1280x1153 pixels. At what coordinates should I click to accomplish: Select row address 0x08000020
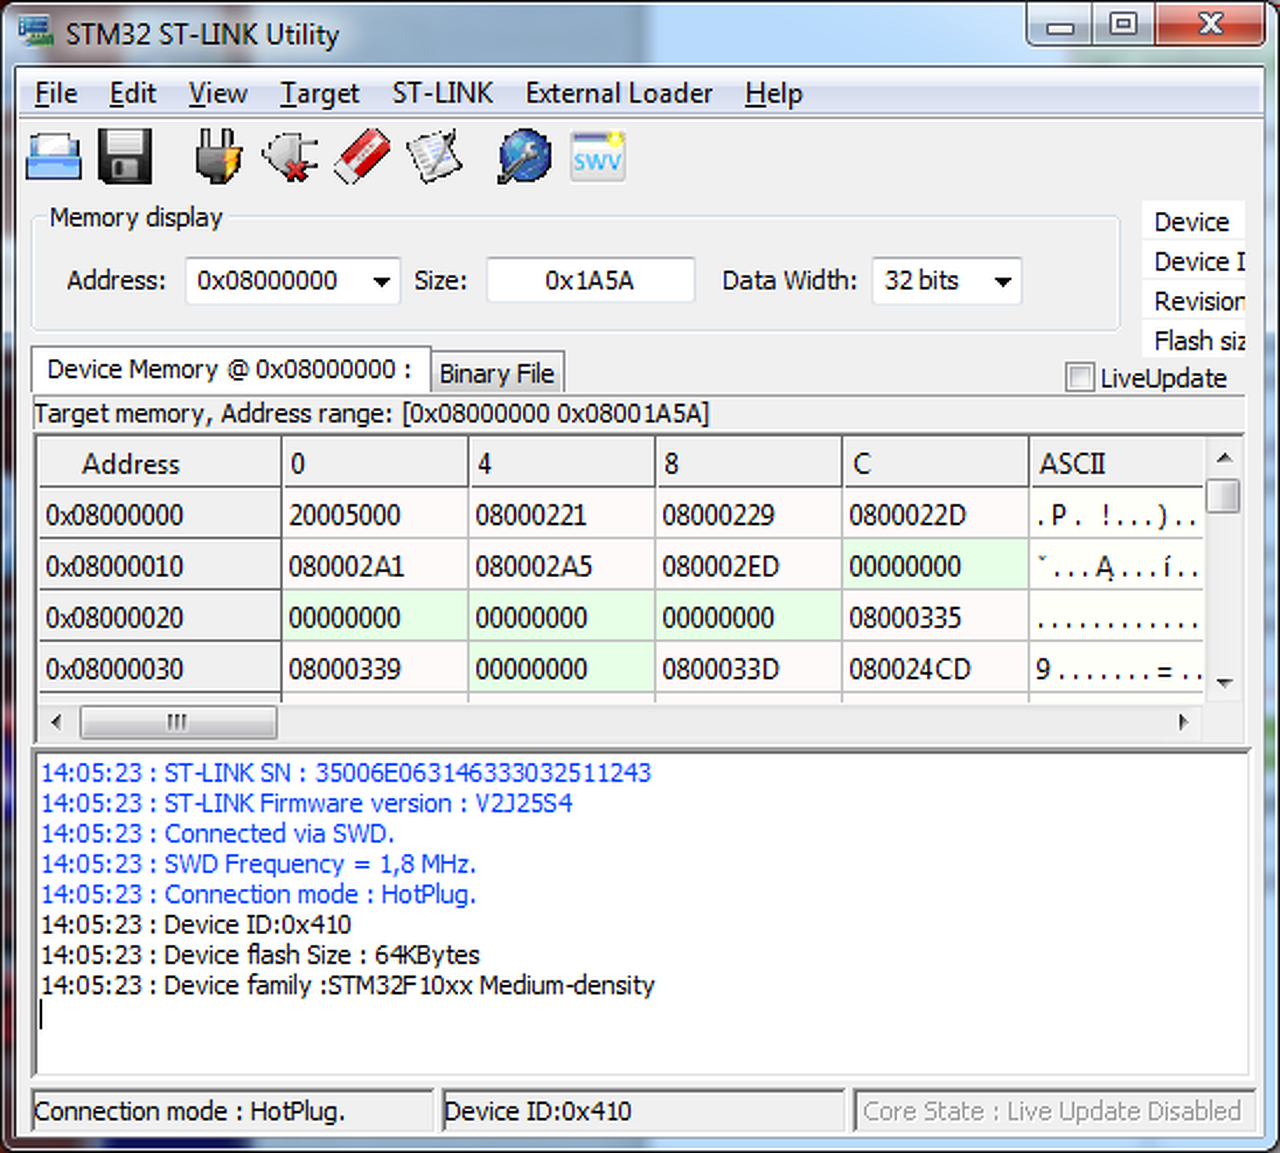coord(160,617)
